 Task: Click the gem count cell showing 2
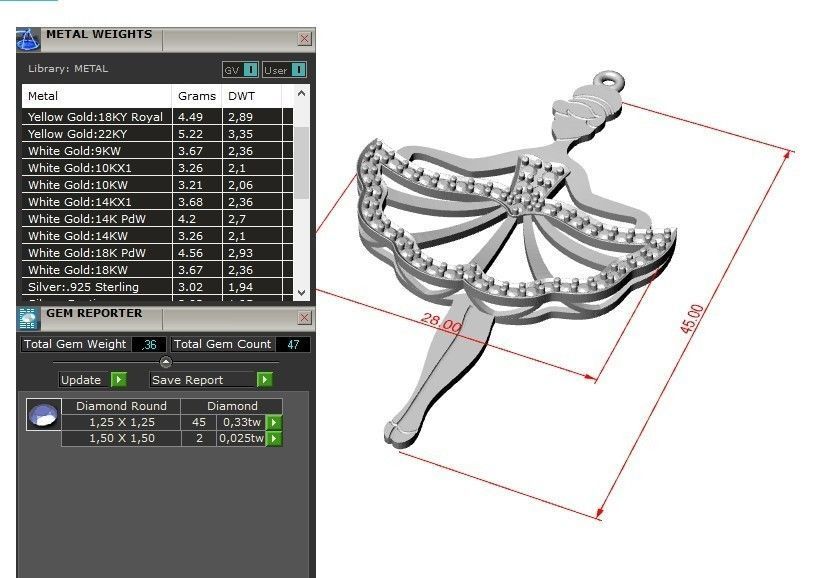(198, 438)
